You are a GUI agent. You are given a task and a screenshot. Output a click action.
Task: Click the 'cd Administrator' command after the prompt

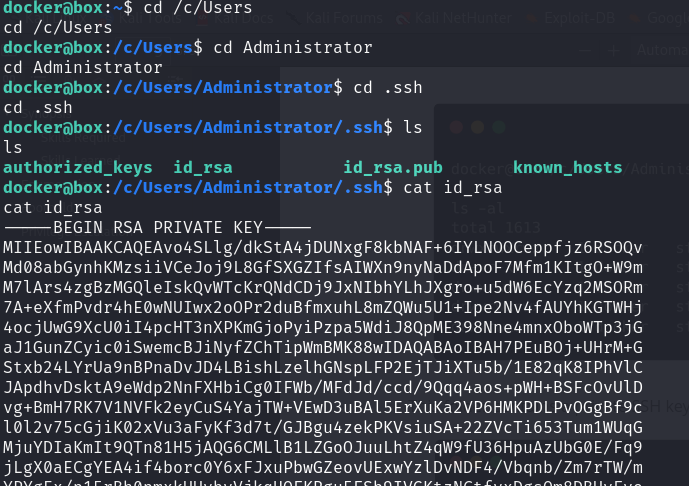pos(293,47)
